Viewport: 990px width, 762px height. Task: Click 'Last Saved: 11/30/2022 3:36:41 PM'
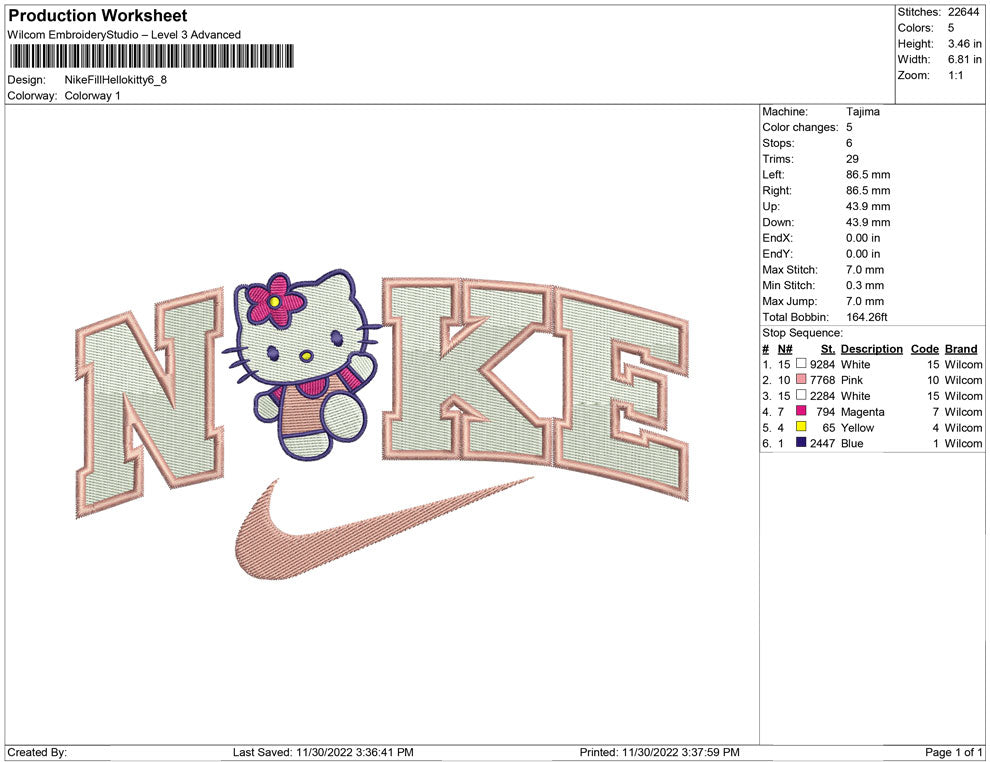click(323, 752)
